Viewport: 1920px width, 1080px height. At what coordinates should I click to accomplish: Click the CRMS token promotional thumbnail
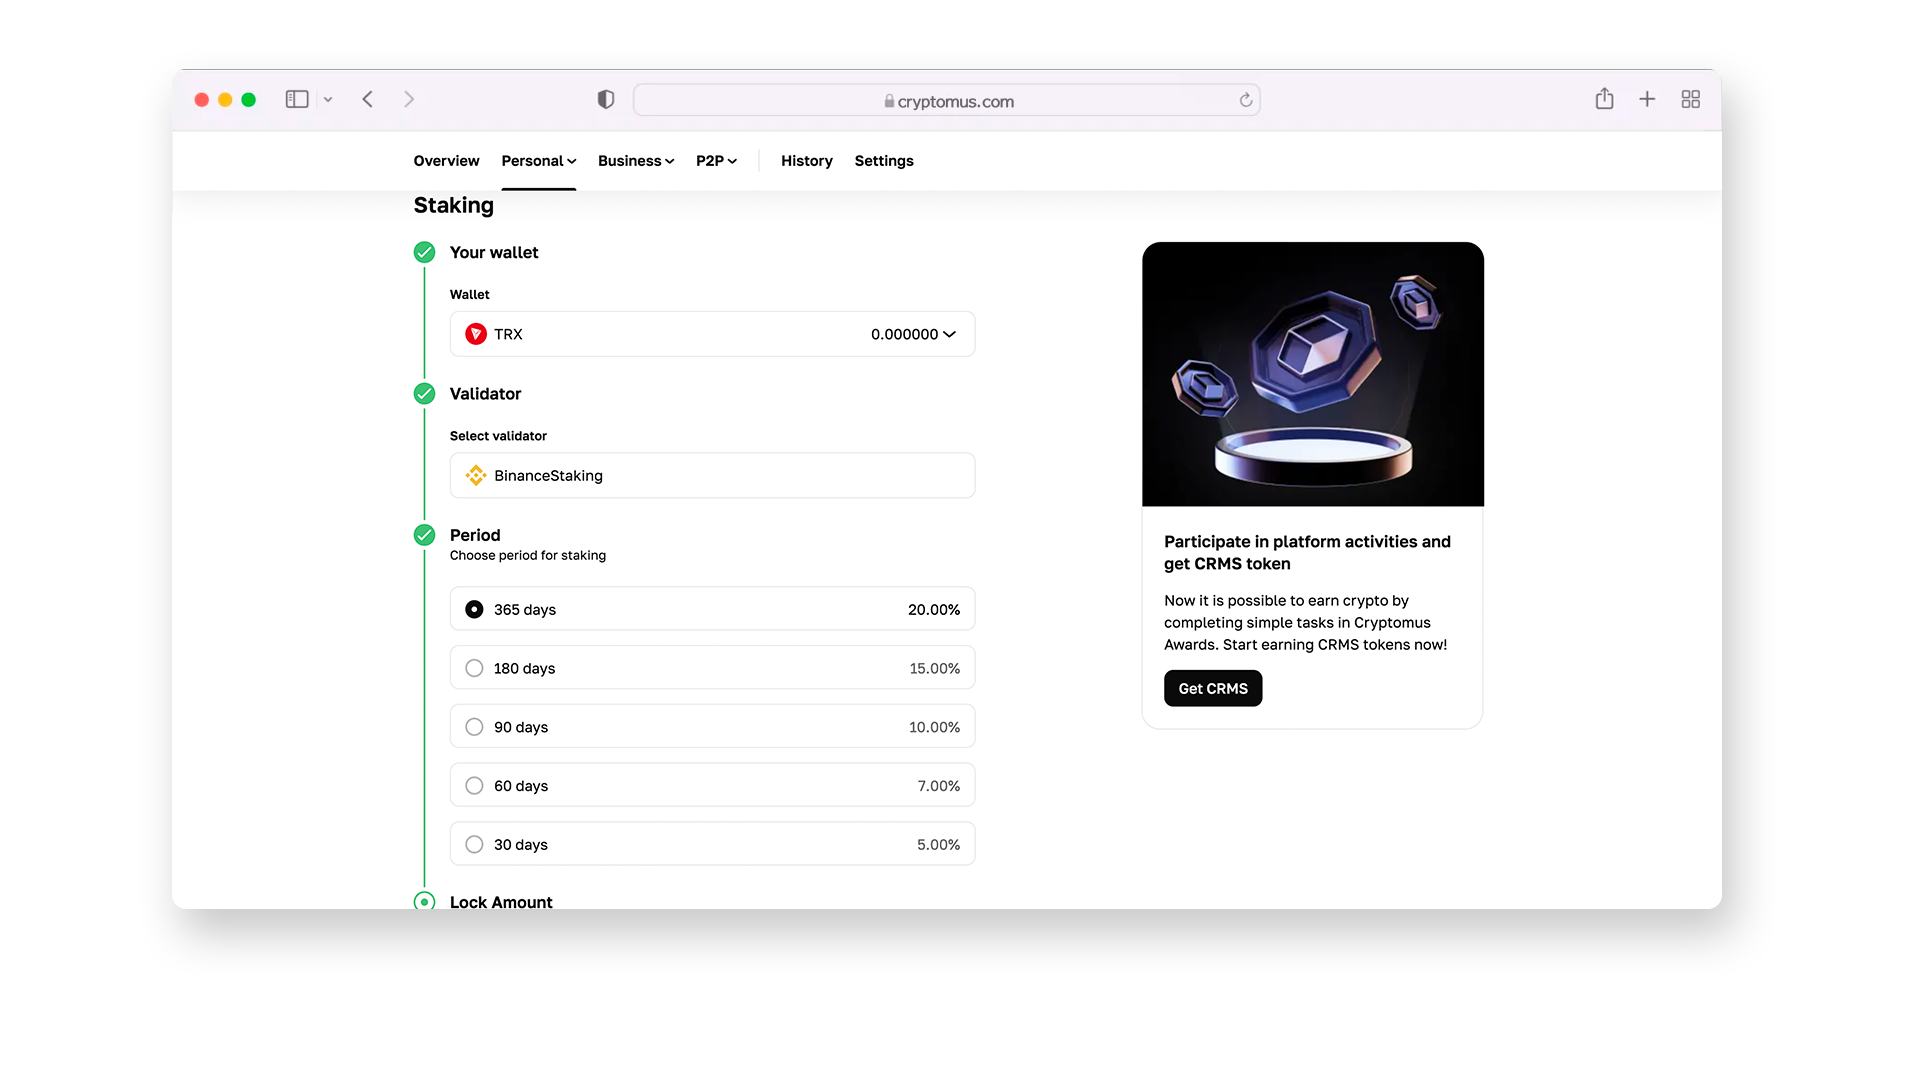[x=1313, y=373]
